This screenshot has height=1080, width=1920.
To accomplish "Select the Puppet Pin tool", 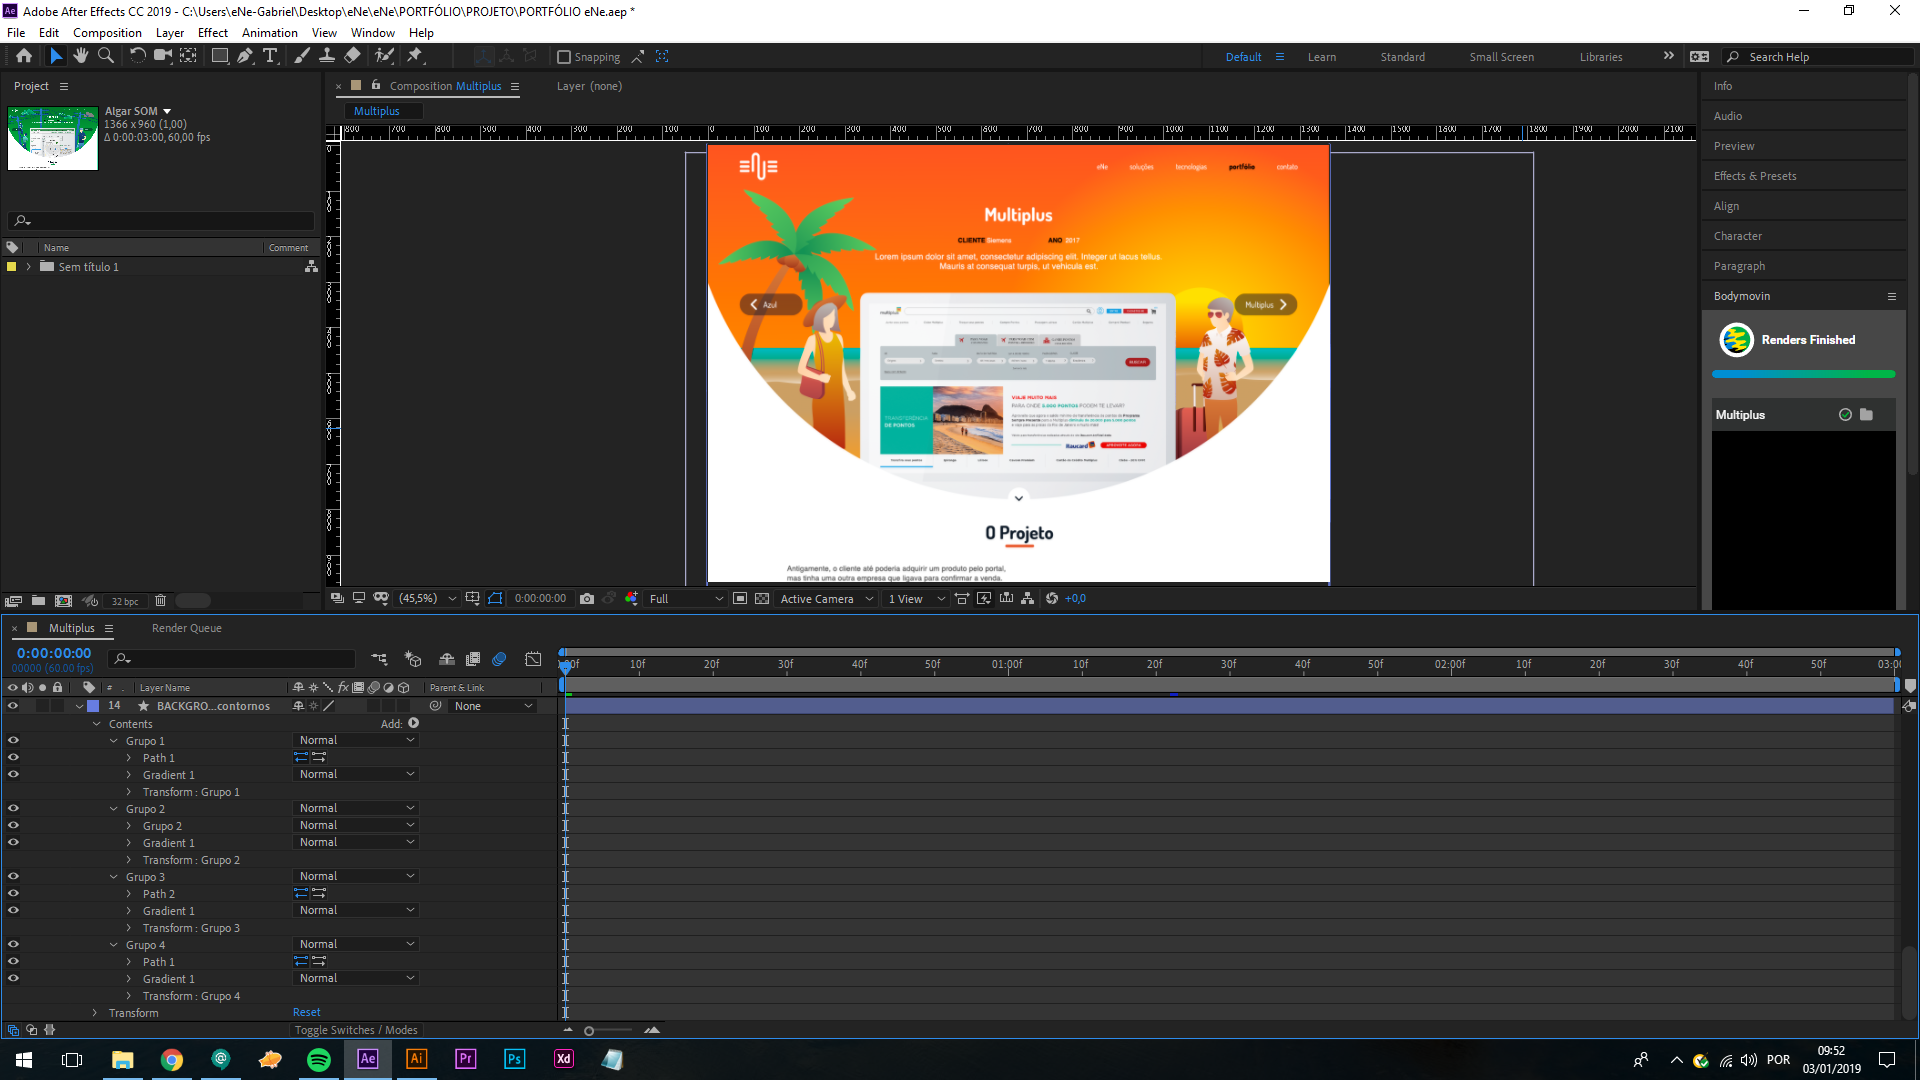I will pyautogui.click(x=415, y=56).
